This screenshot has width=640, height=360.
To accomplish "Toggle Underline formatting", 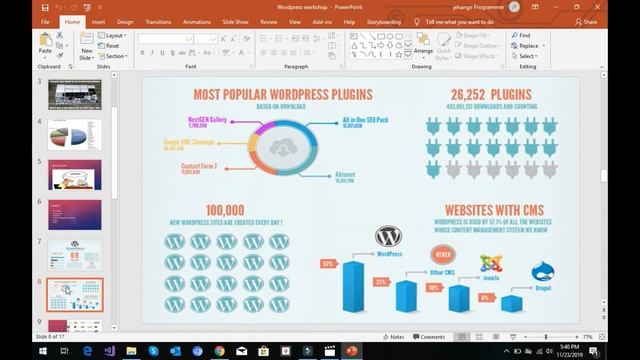I will [162, 53].
